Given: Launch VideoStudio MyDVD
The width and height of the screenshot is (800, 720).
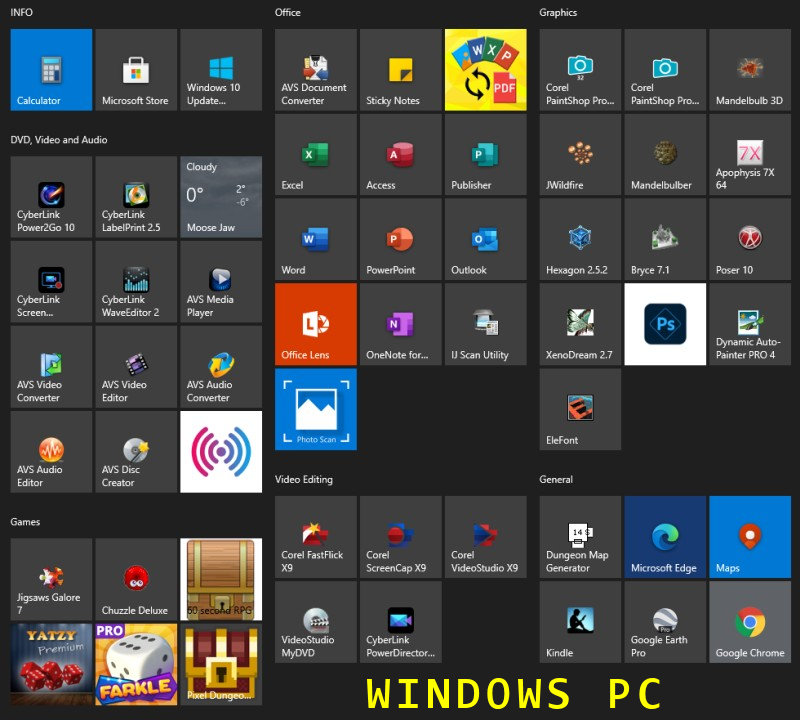Looking at the screenshot, I should coord(316,622).
